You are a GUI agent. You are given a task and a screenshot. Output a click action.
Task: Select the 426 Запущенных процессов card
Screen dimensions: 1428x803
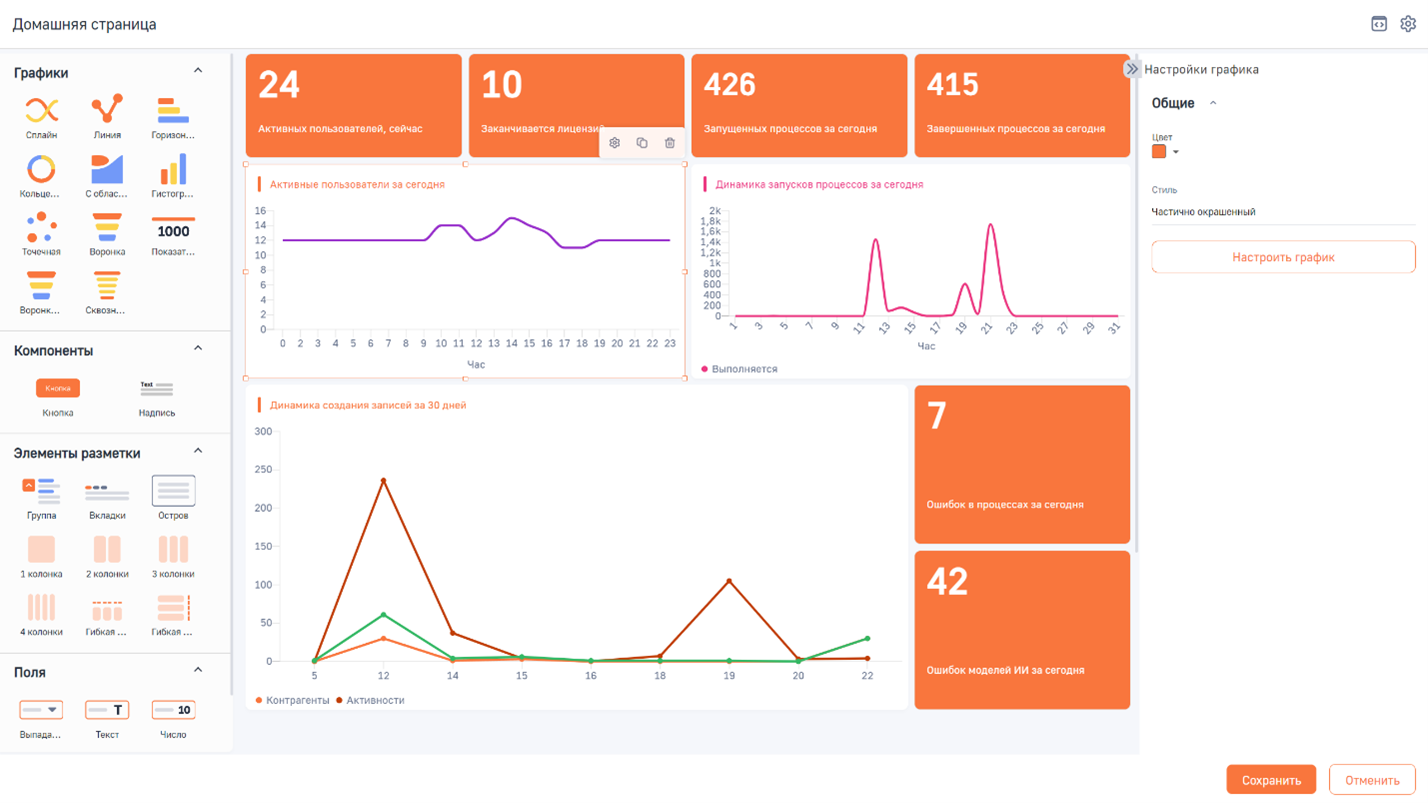(x=800, y=105)
